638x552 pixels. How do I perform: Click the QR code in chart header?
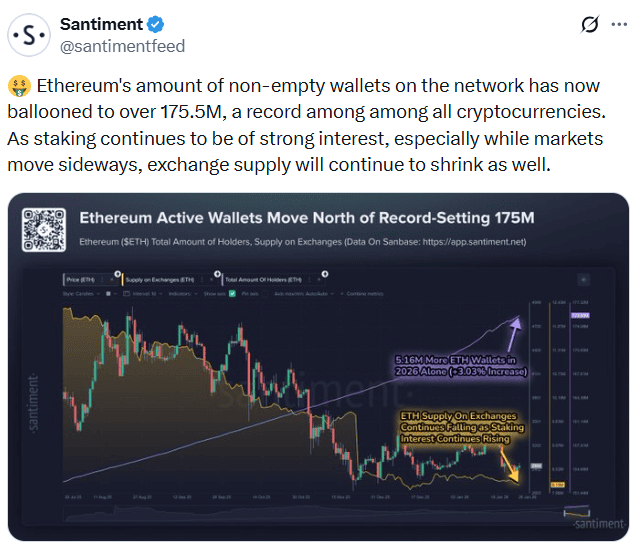(43, 228)
